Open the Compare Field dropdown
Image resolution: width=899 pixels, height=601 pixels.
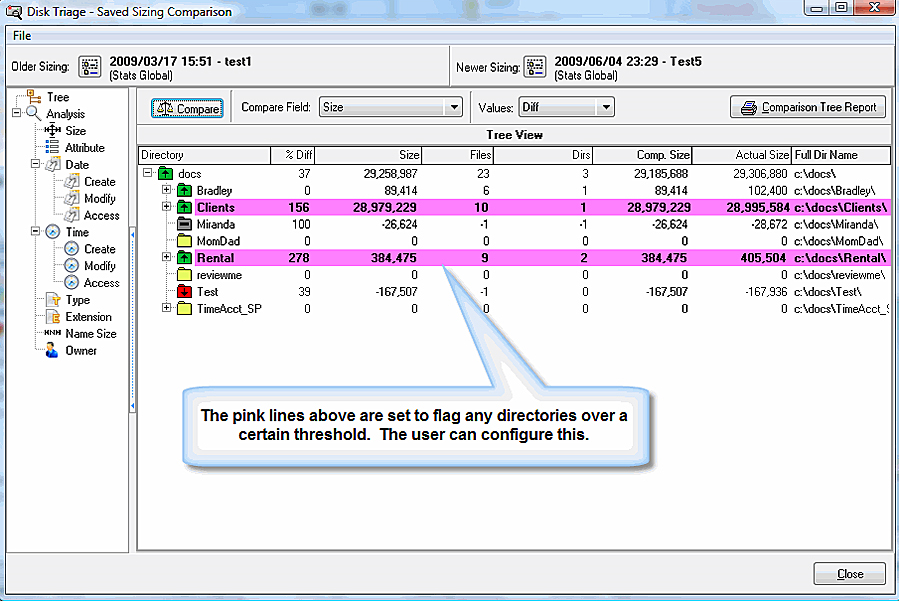453,107
